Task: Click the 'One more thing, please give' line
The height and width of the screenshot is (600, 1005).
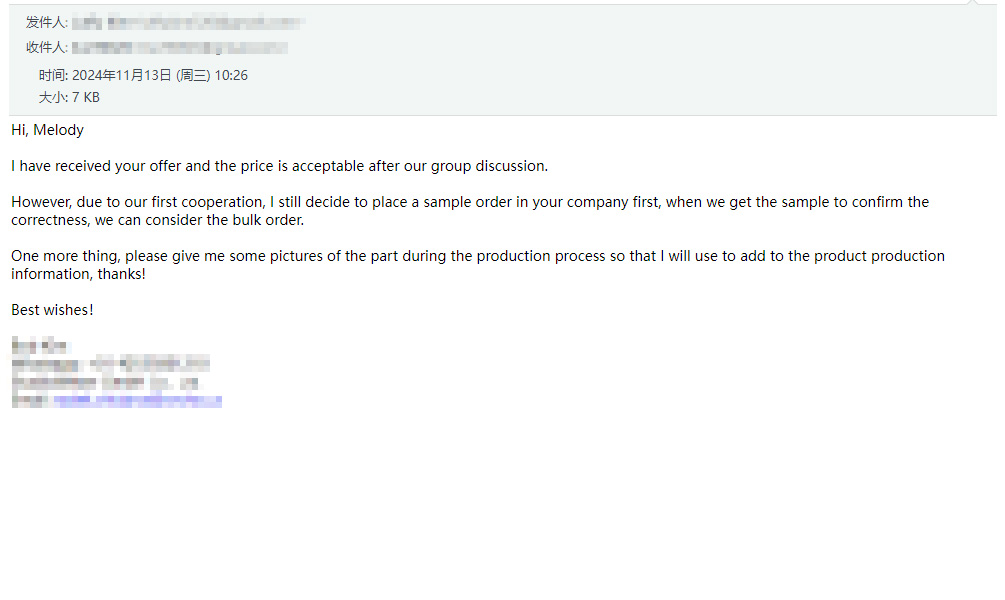Action: (478, 256)
